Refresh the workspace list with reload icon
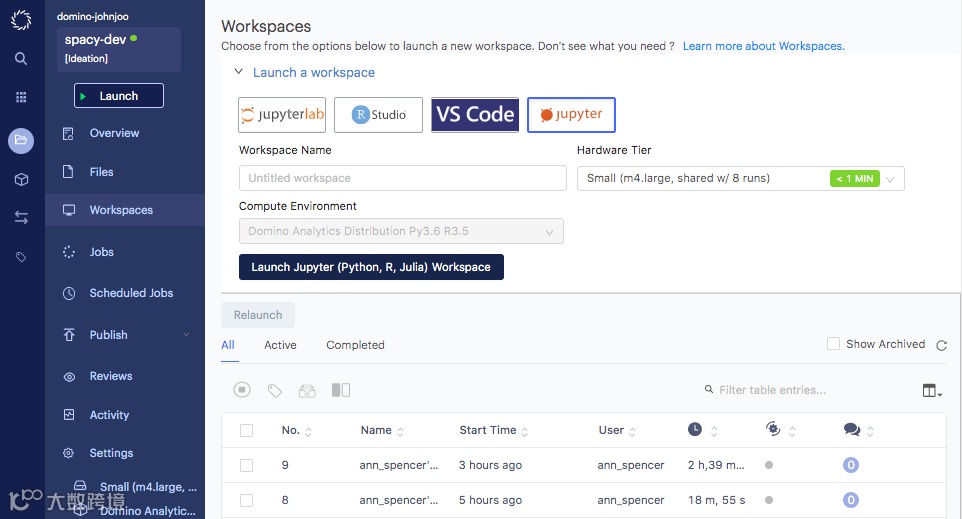This screenshot has height=519, width=962. [942, 345]
